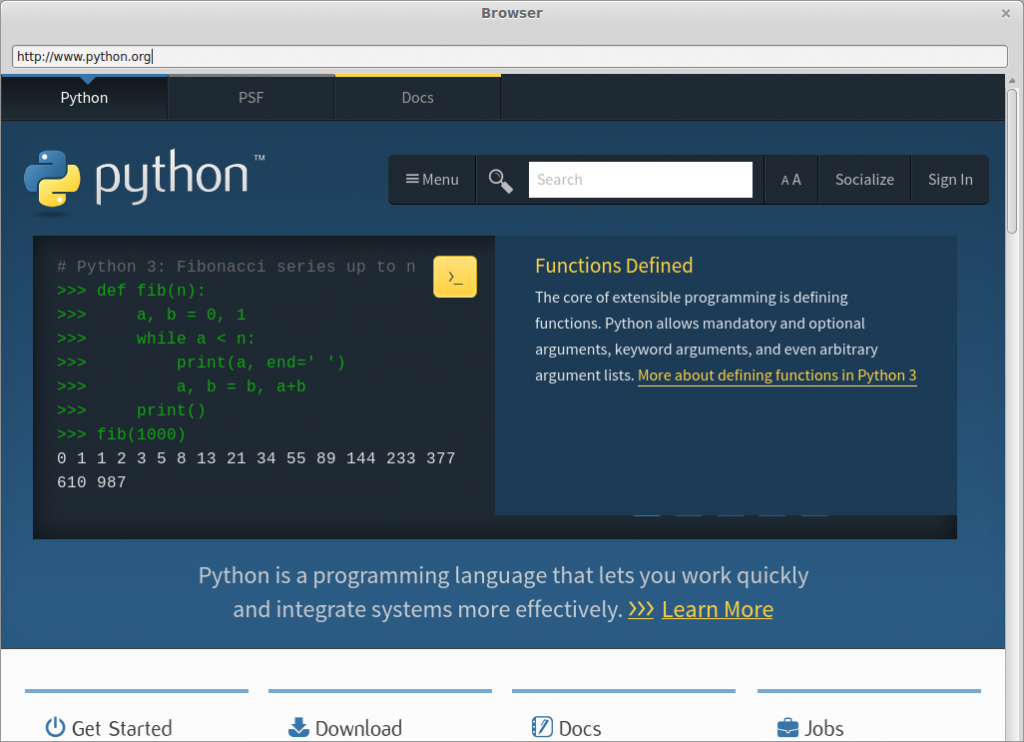The image size is (1024, 742).
Task: Open the hamburger Menu button
Action: point(432,180)
